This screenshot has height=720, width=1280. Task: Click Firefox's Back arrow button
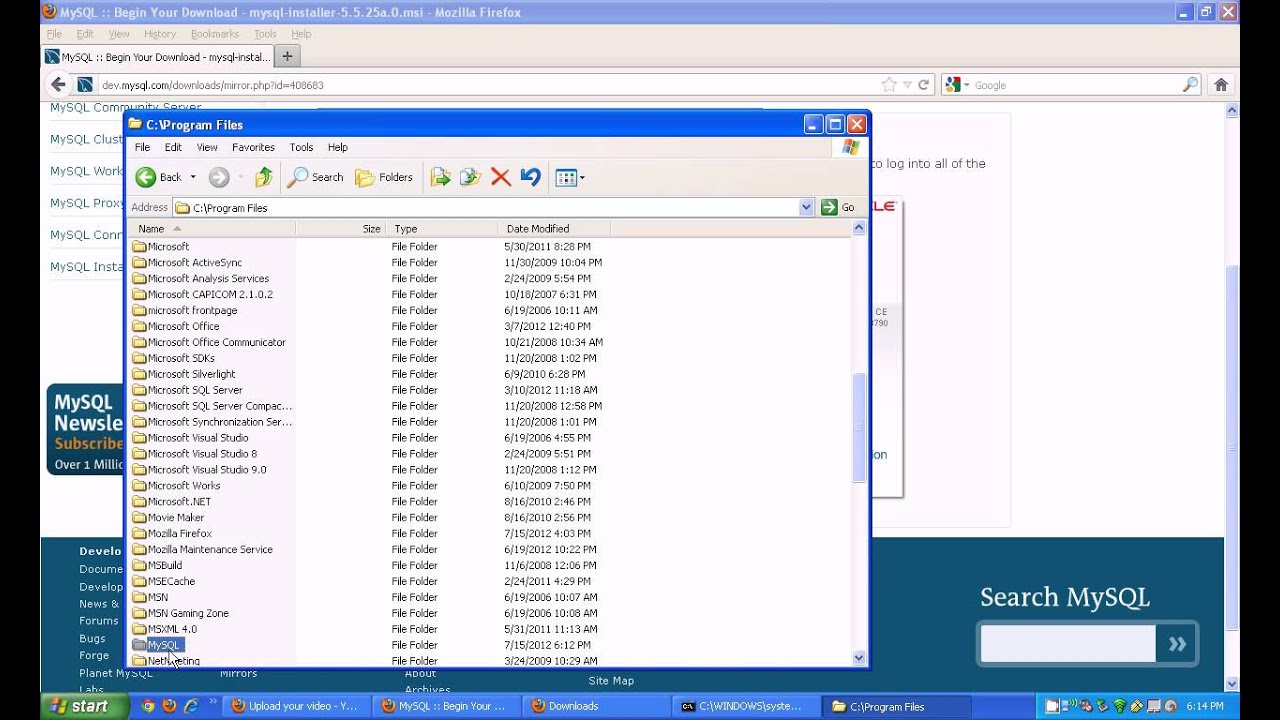(58, 85)
